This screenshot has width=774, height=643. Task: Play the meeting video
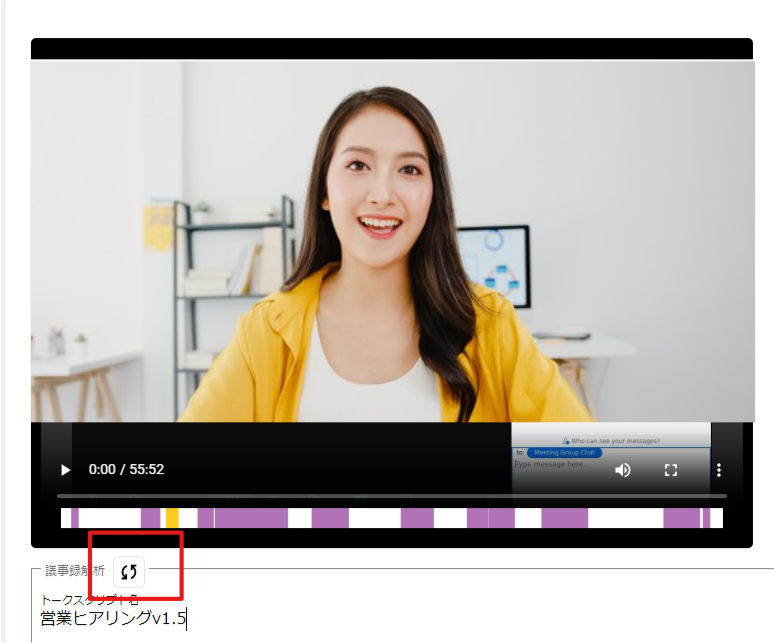66,470
